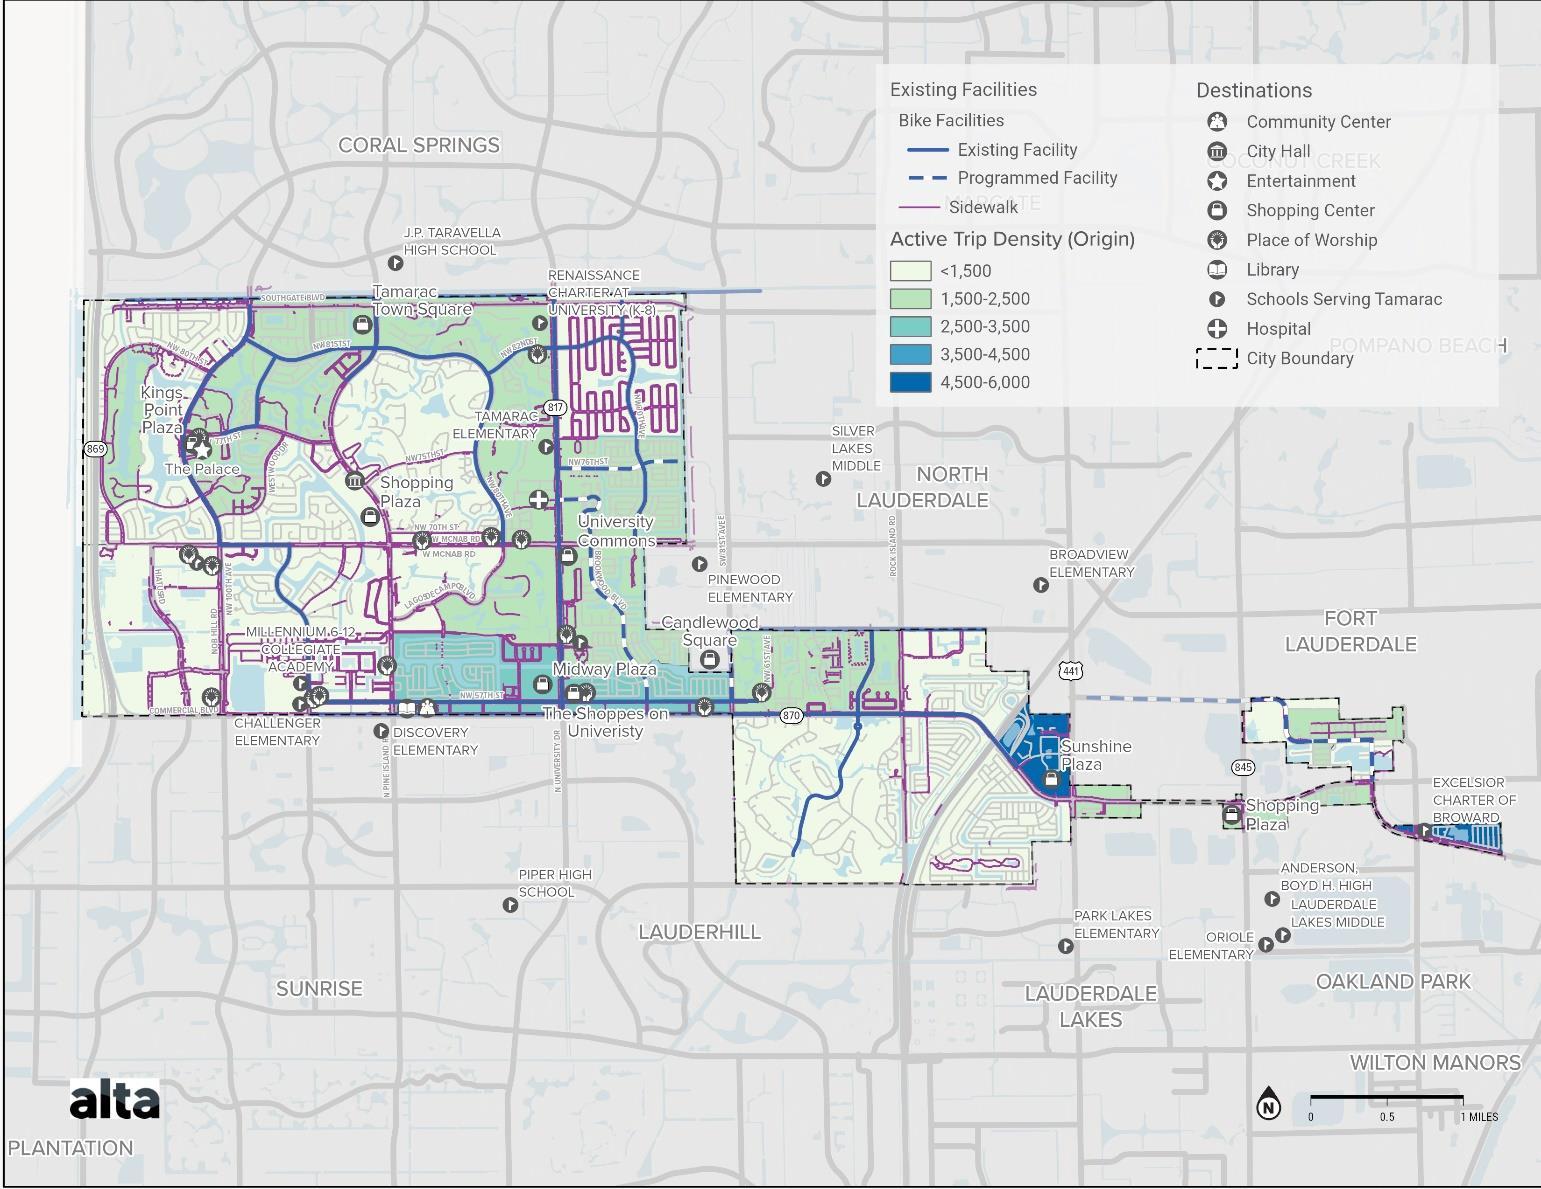Click the 'Kings Point Plaza' map label
1541x1189 pixels.
coord(162,410)
